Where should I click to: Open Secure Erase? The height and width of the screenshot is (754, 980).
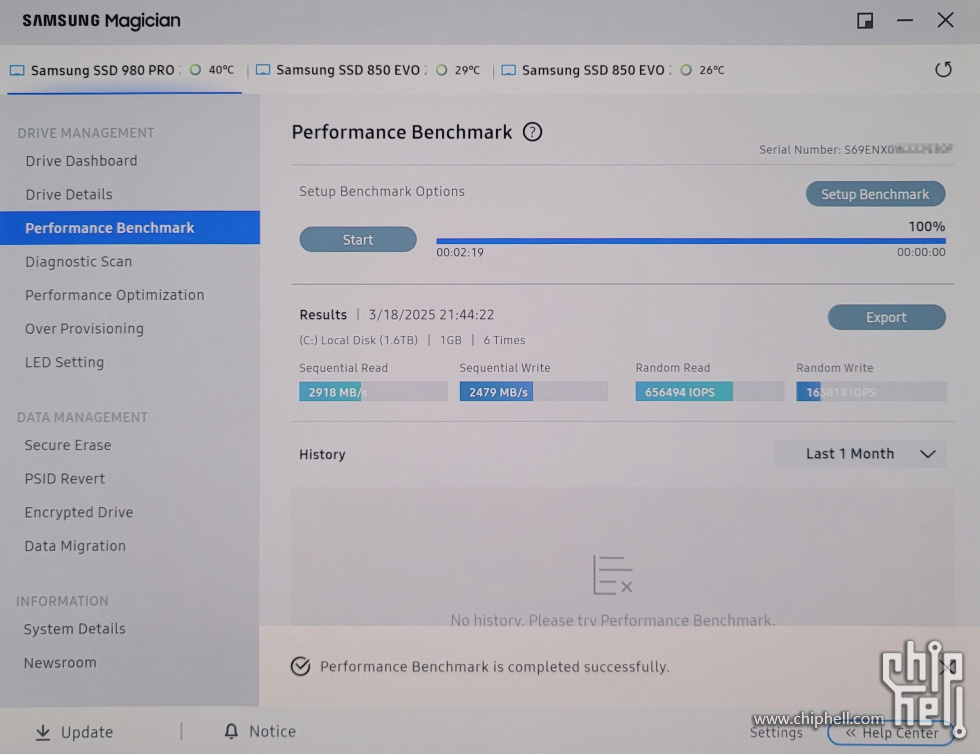click(x=68, y=445)
